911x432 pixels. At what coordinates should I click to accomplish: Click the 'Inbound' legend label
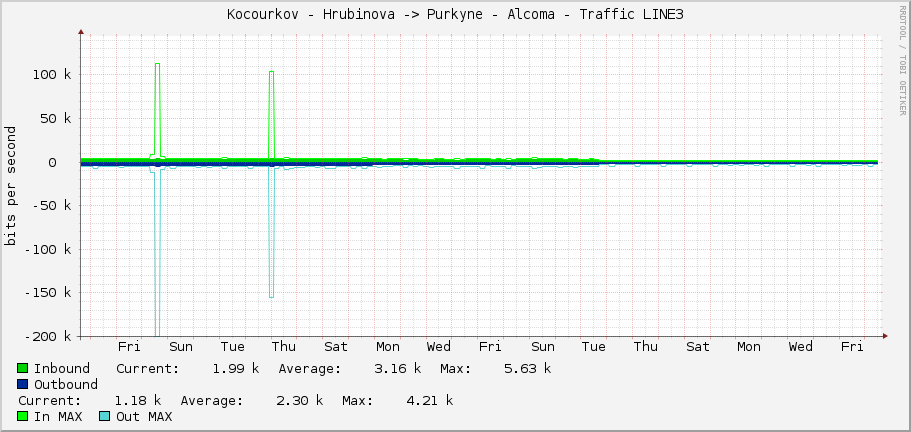point(62,368)
